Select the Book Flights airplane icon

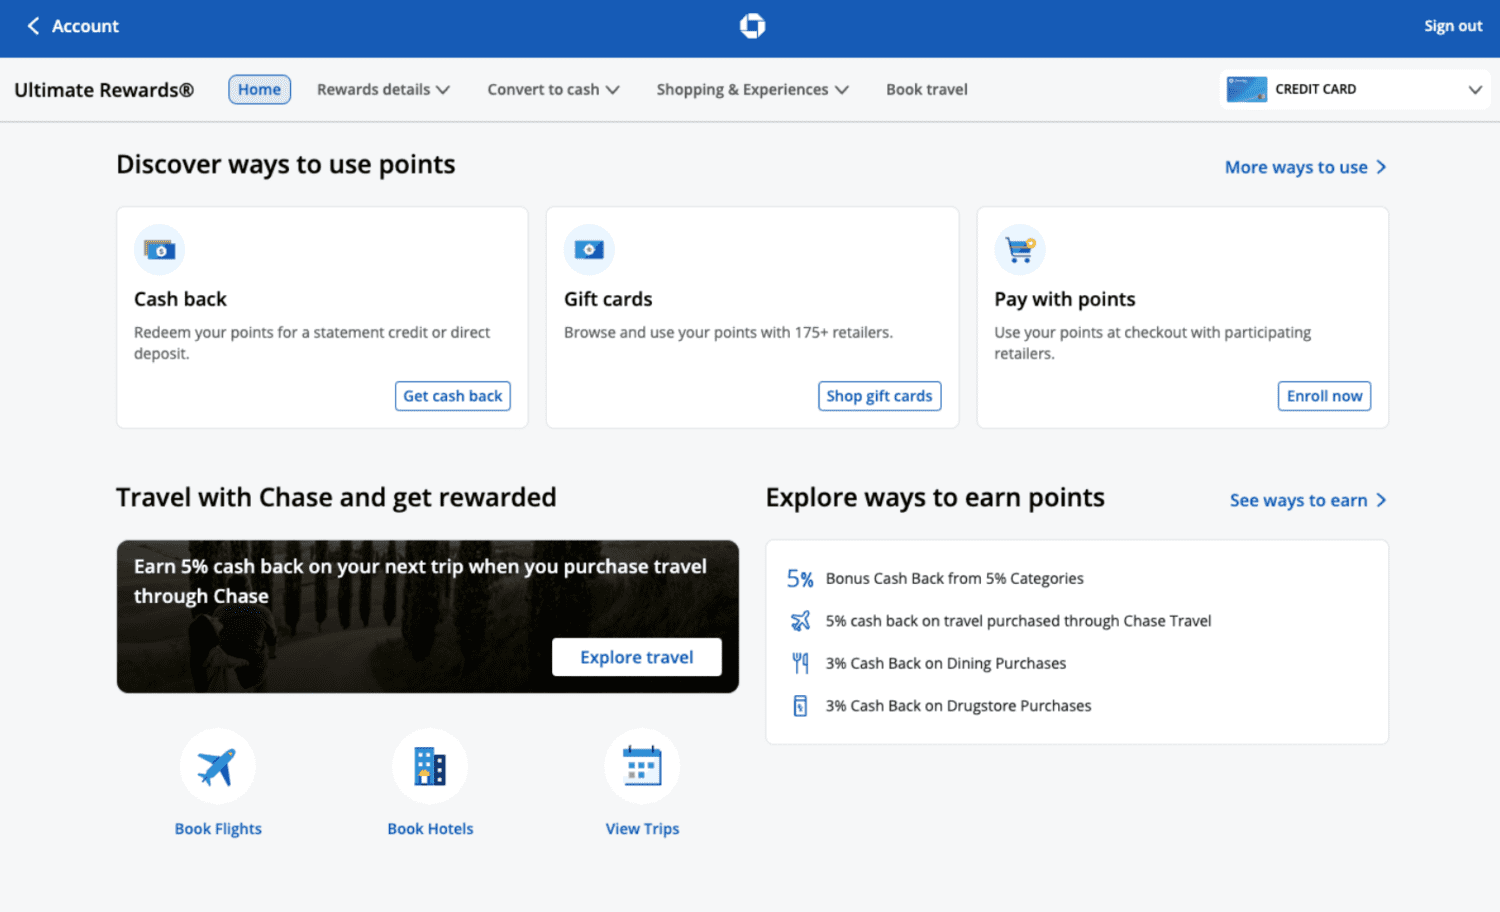[217, 765]
